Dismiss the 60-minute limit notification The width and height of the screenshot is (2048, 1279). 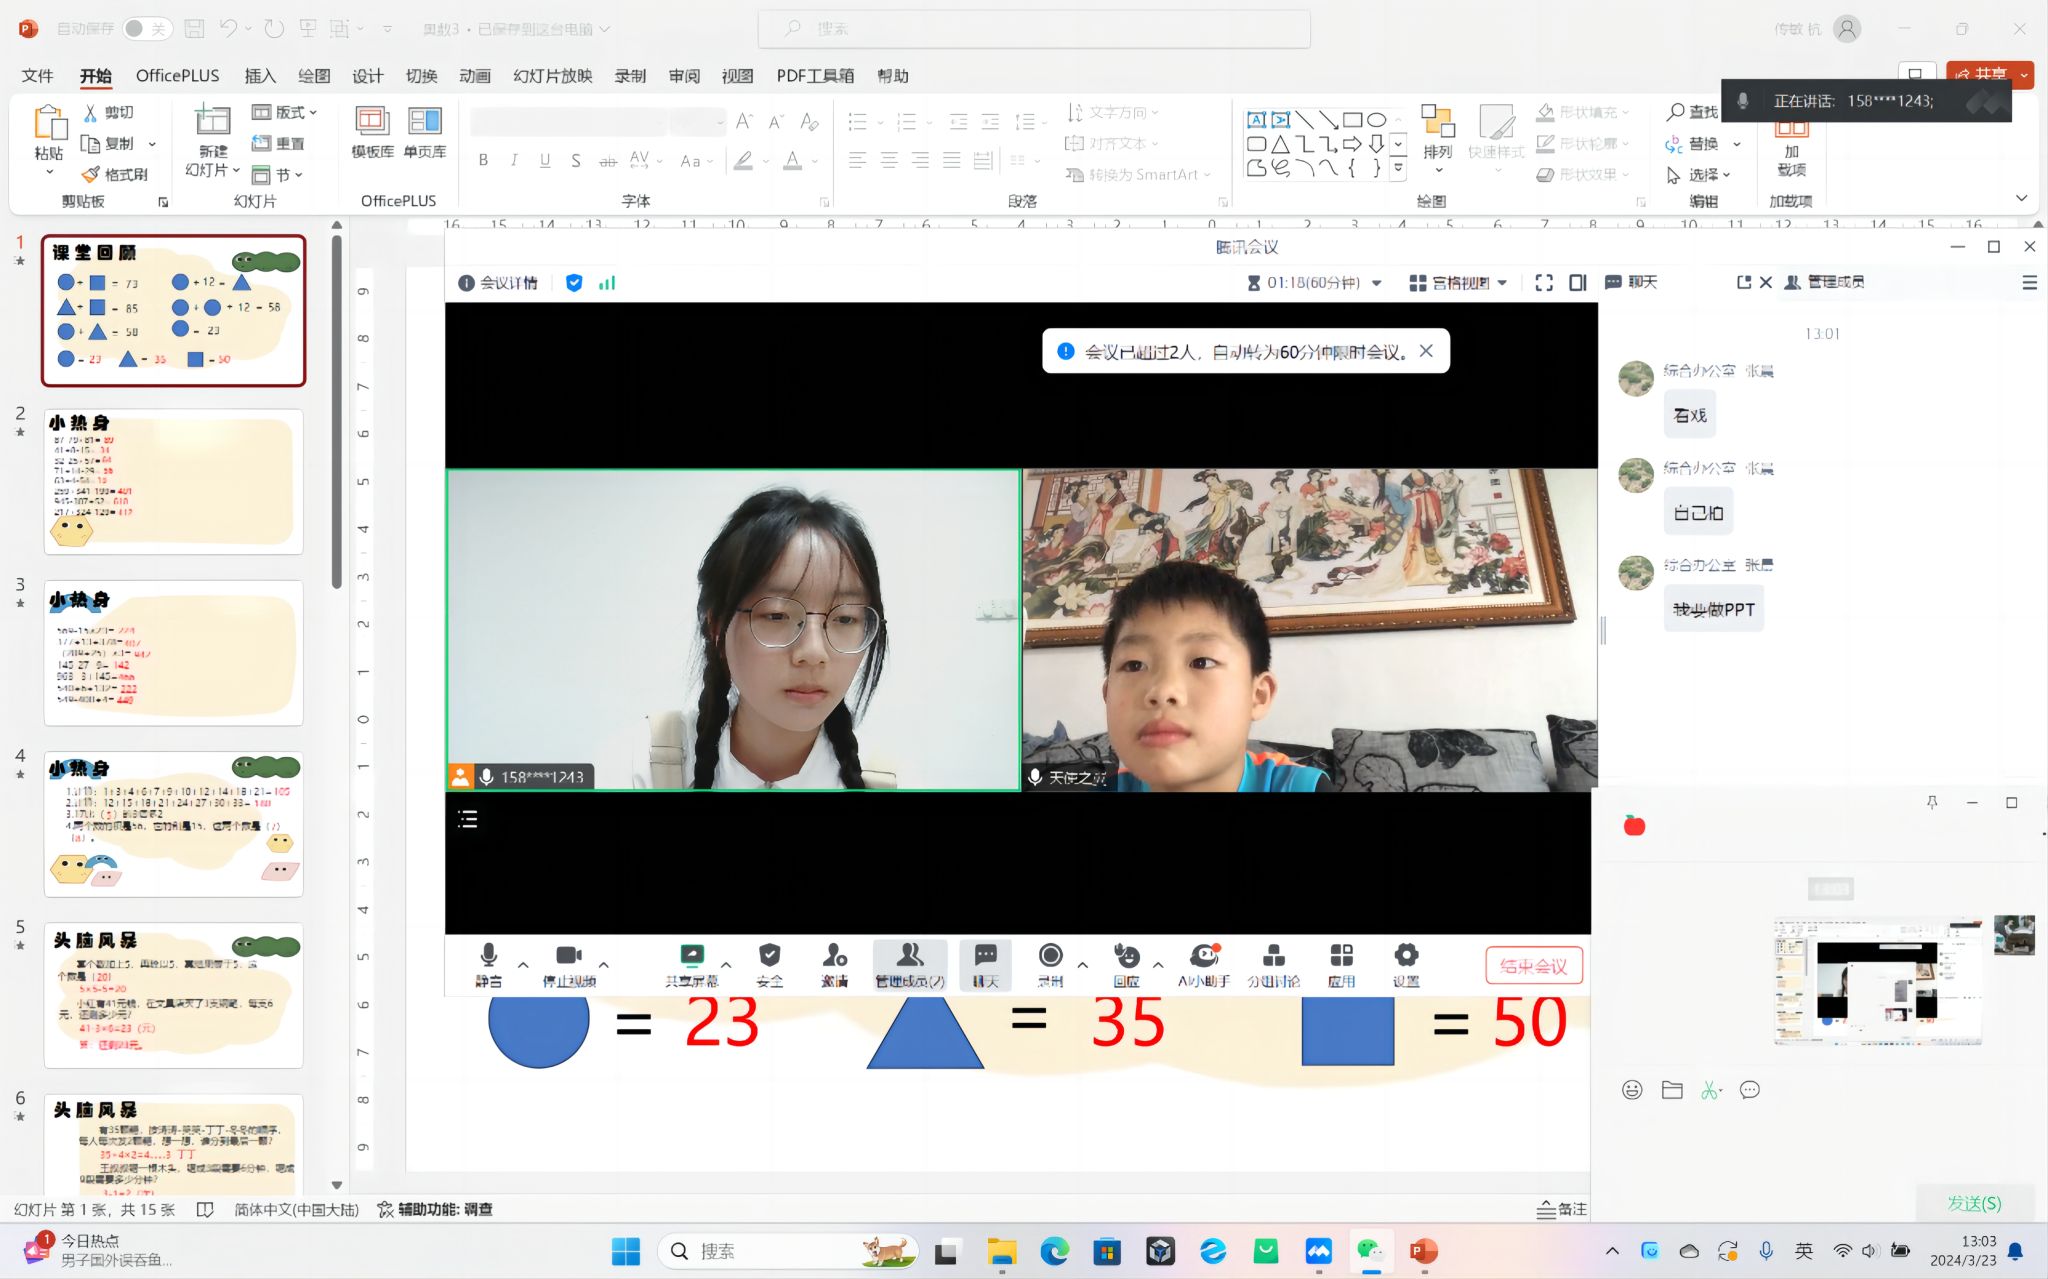tap(1426, 351)
